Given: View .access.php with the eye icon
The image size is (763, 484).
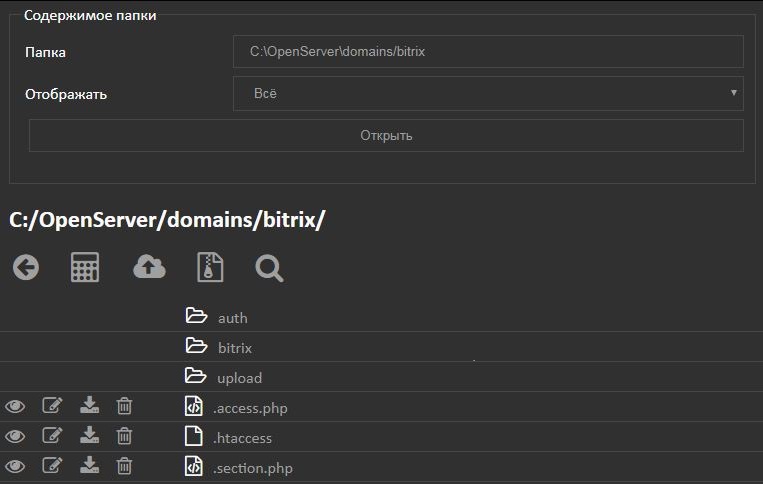Looking at the screenshot, I should pyautogui.click(x=15, y=406).
